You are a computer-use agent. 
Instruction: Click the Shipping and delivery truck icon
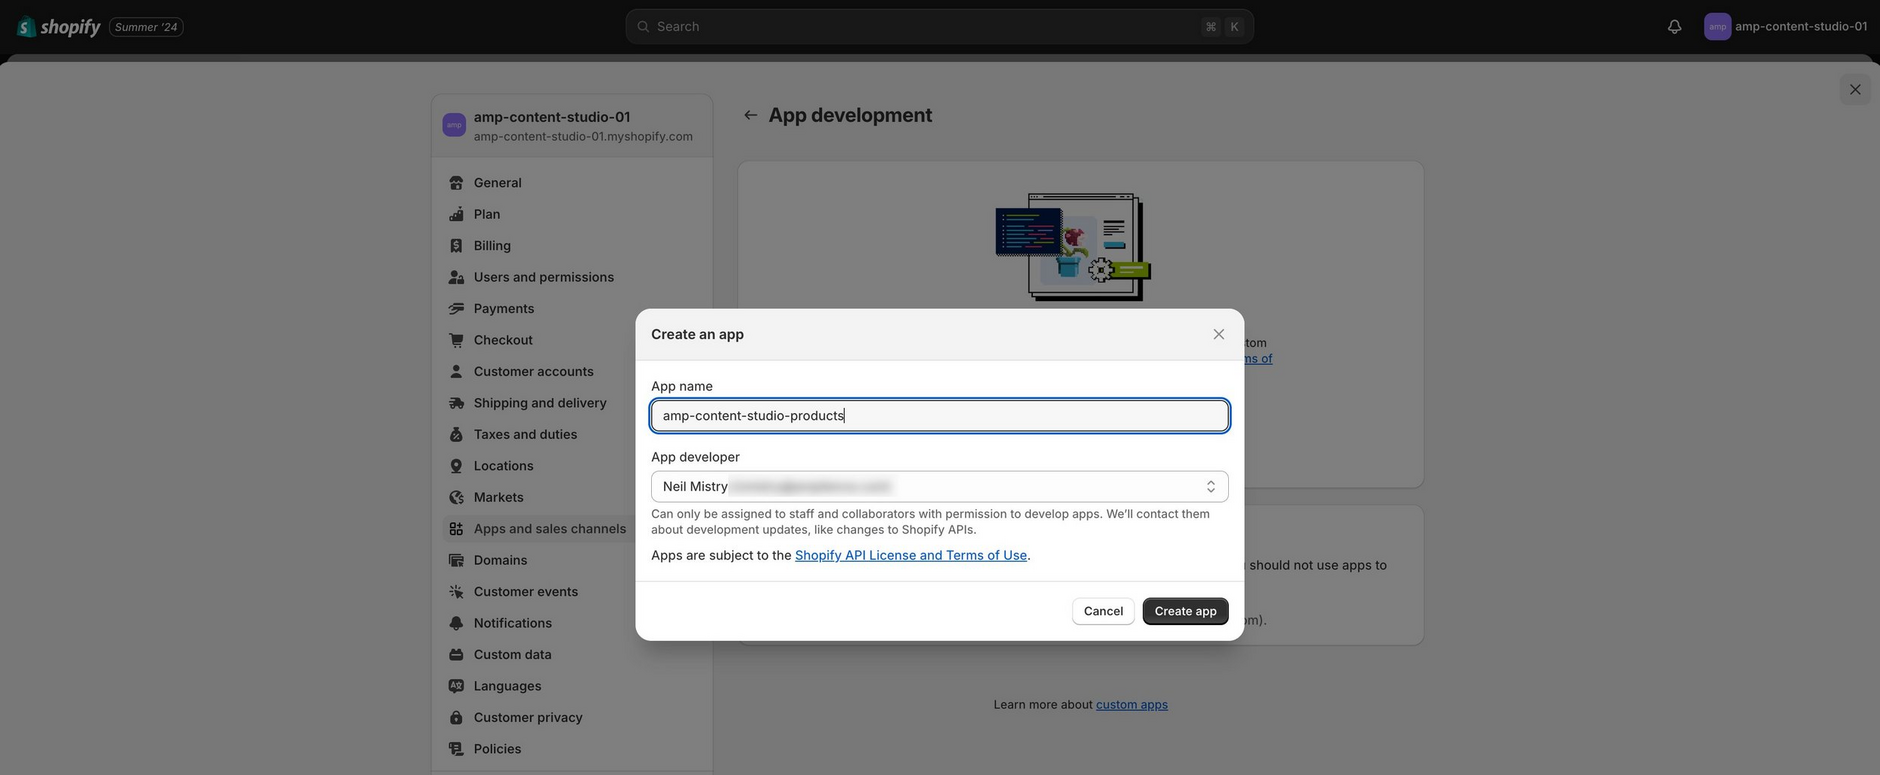click(x=456, y=403)
